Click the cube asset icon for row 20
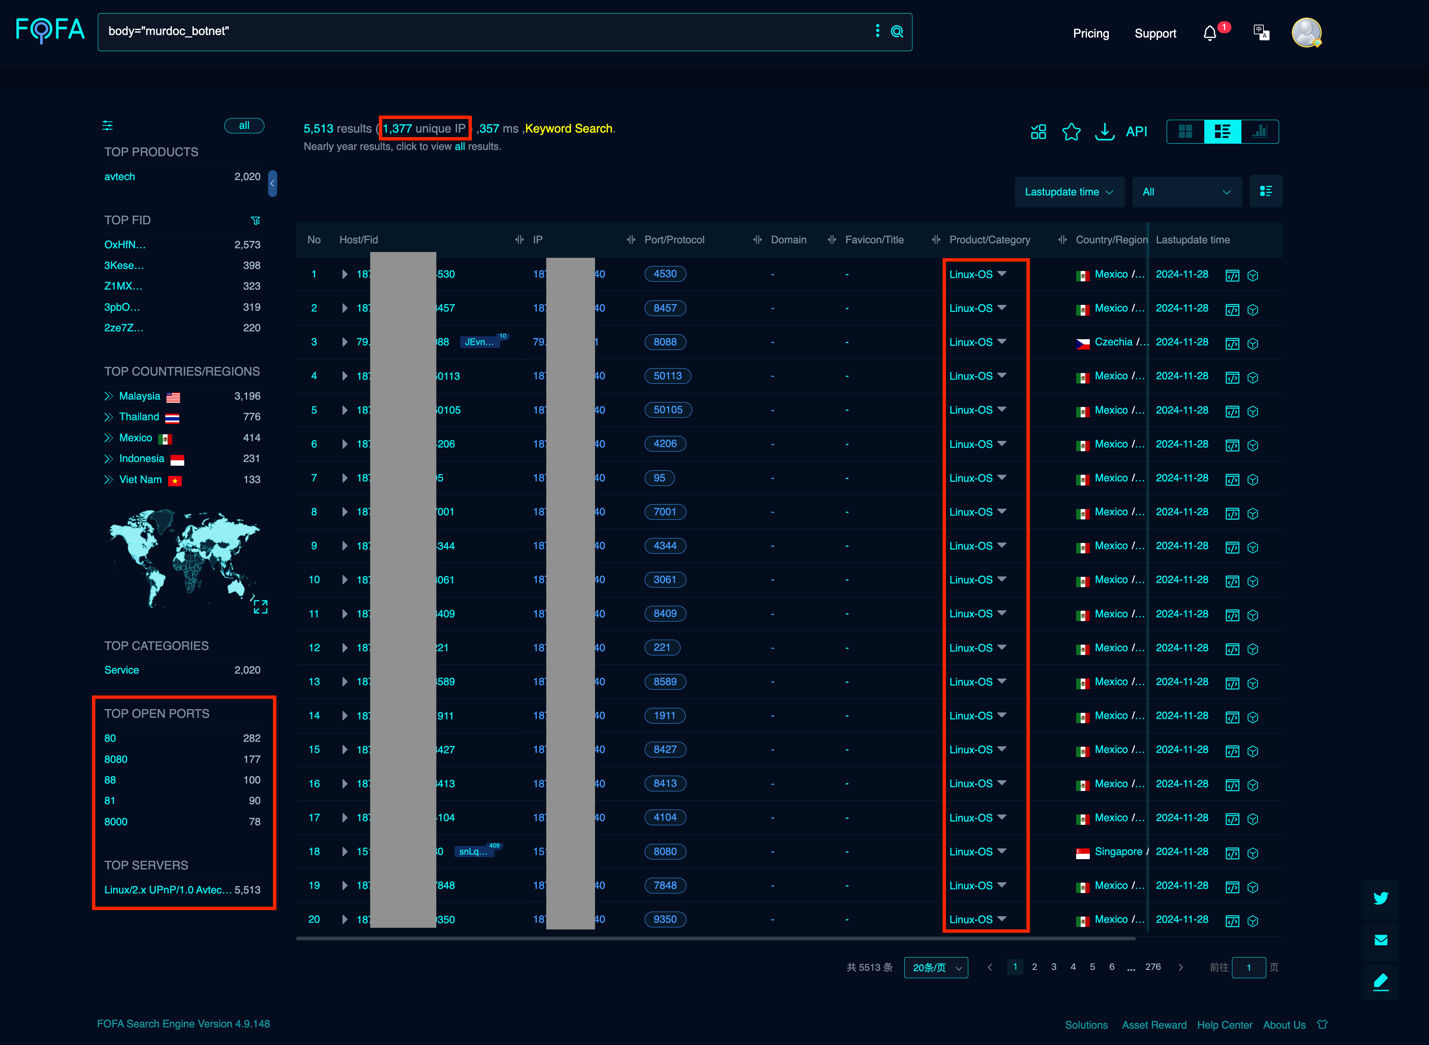Viewport: 1429px width, 1045px height. 1253,922
